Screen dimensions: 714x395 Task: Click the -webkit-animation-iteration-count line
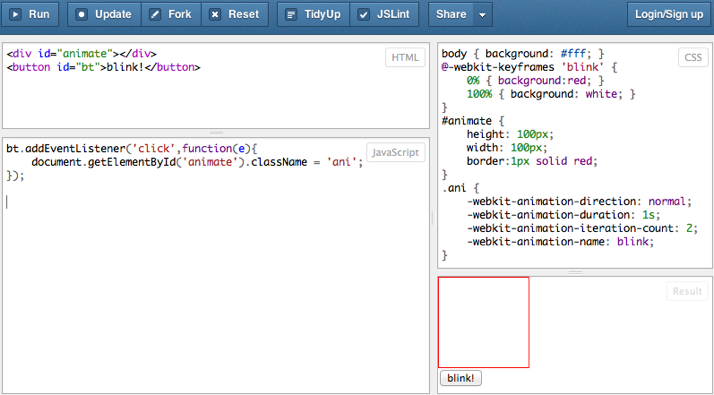click(x=582, y=228)
